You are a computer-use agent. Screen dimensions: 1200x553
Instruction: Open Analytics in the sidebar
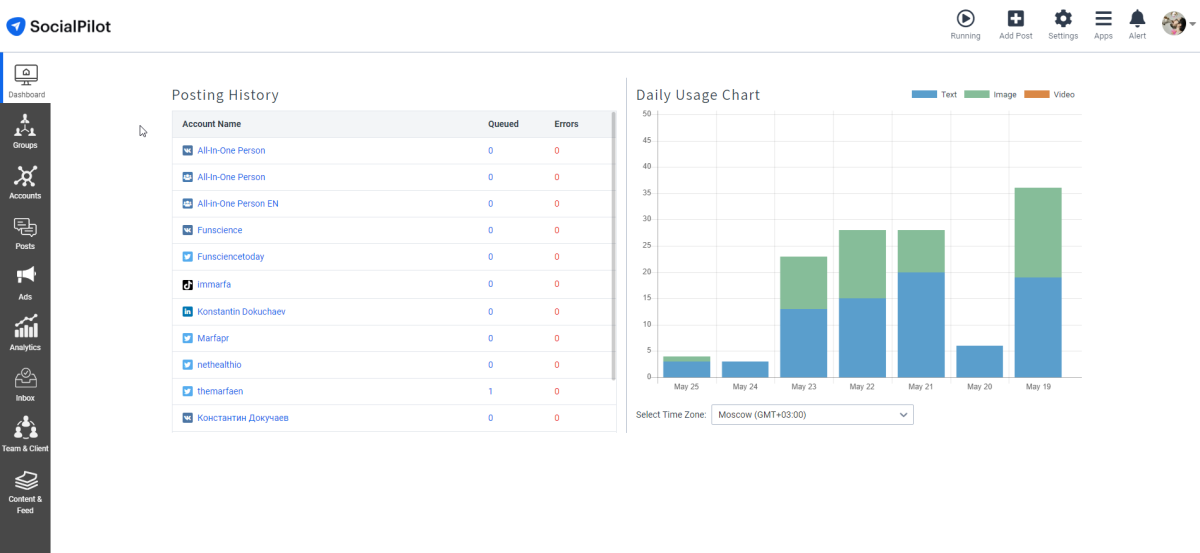25,334
